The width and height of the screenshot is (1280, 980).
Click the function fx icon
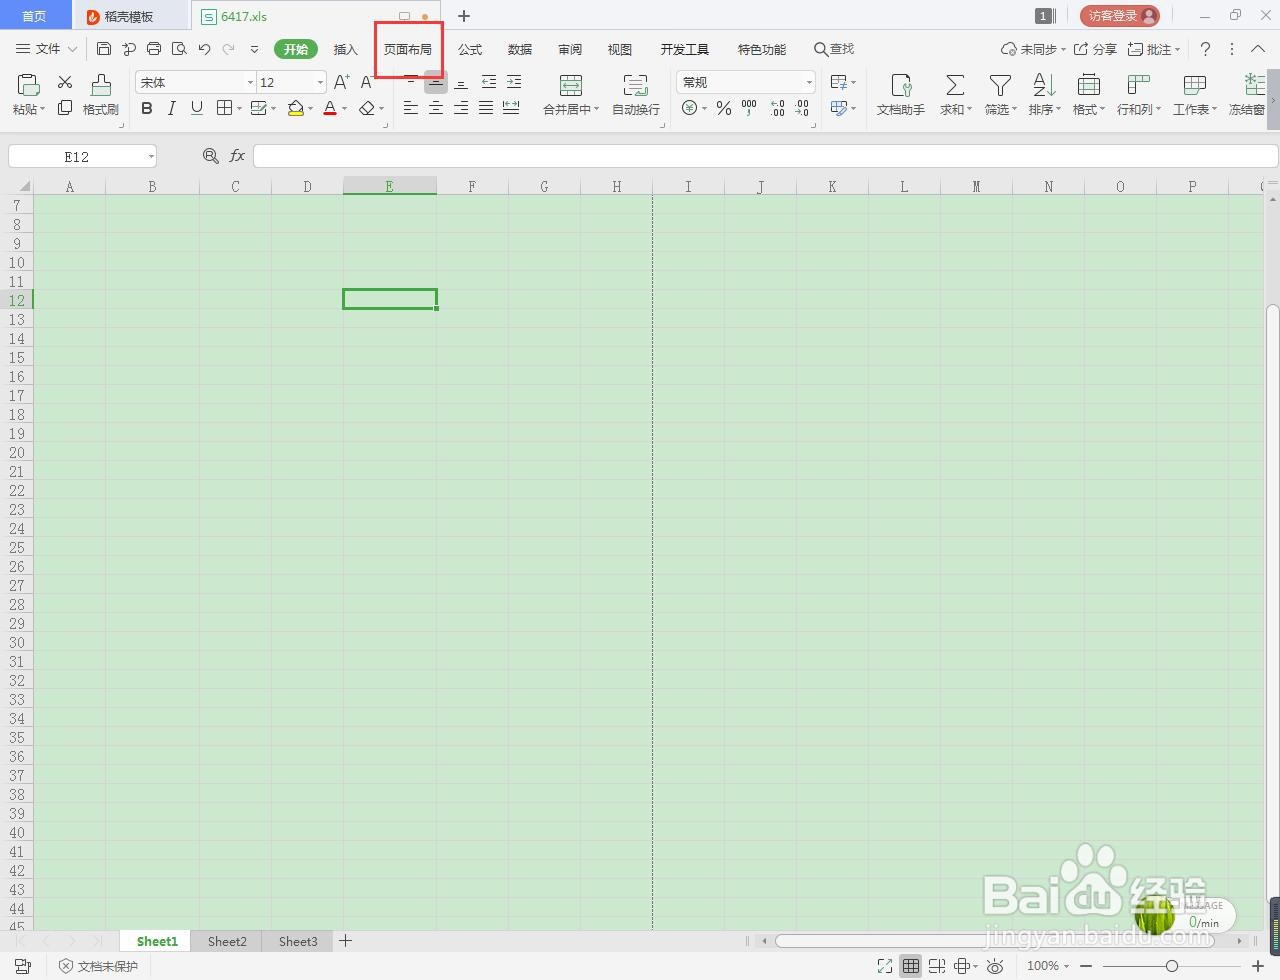237,156
